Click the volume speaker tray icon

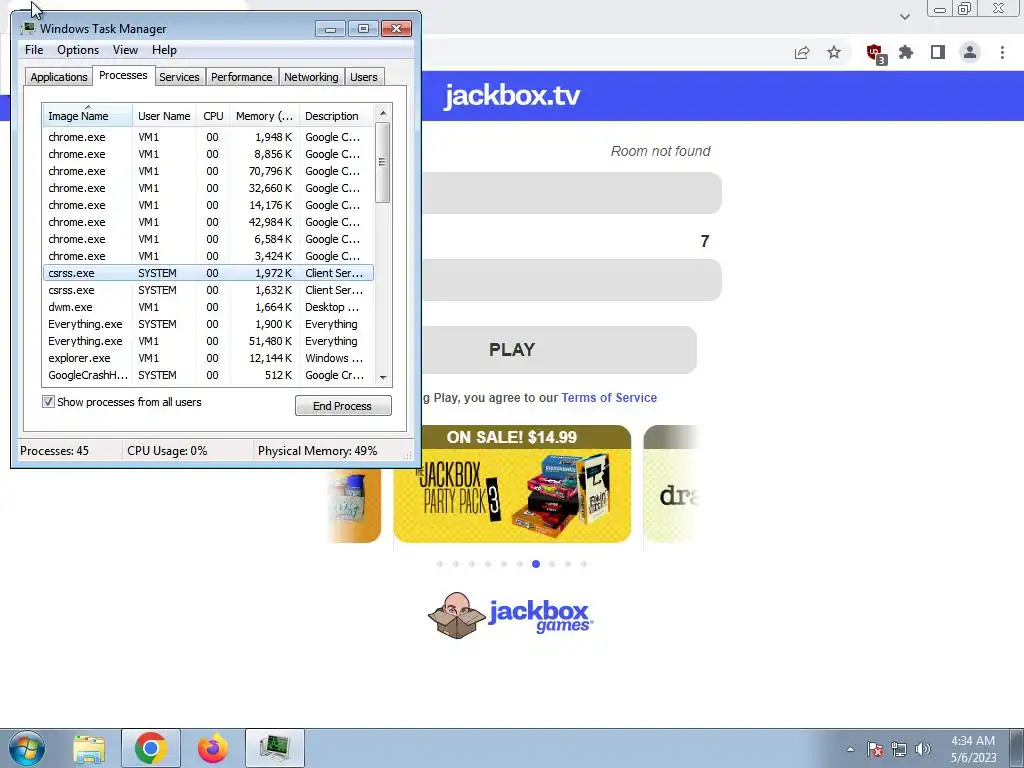pyautogui.click(x=923, y=749)
